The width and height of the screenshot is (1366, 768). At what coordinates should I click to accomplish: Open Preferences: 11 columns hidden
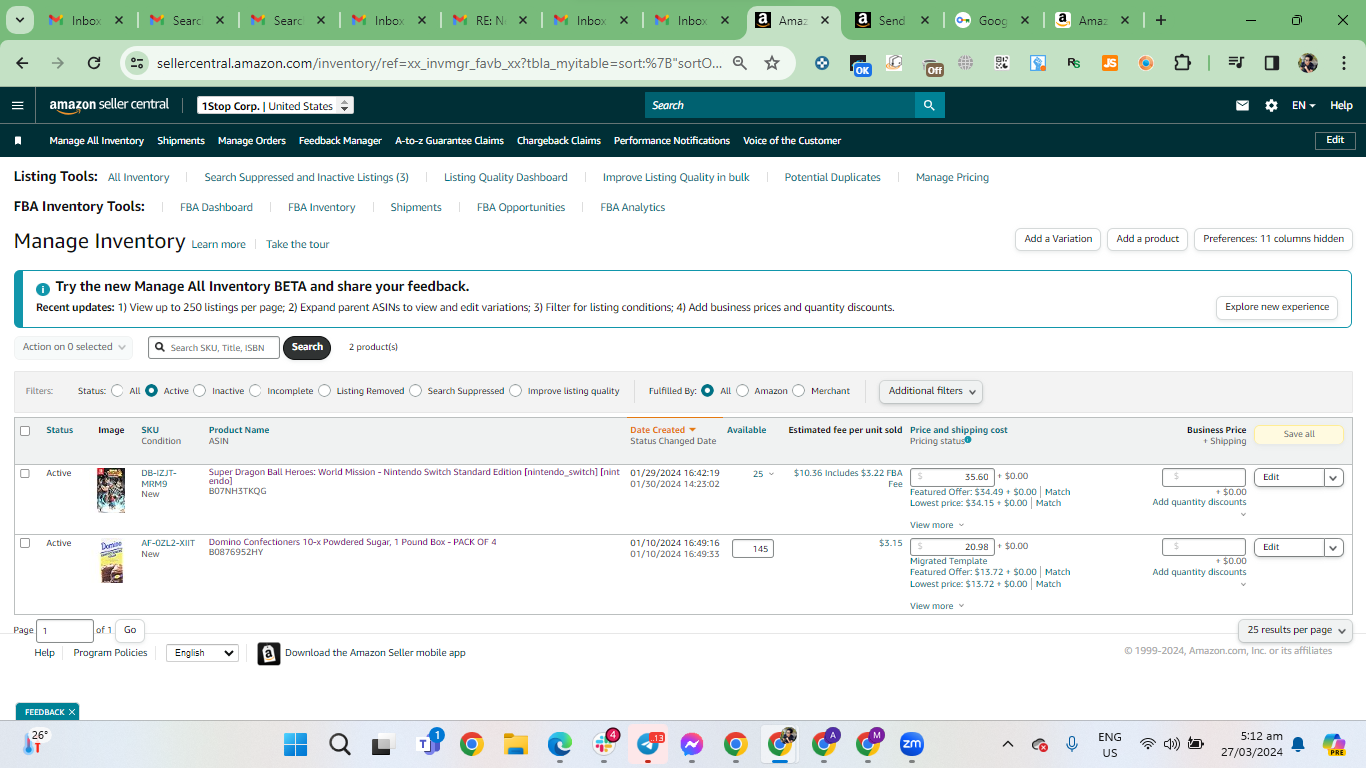pyautogui.click(x=1273, y=239)
